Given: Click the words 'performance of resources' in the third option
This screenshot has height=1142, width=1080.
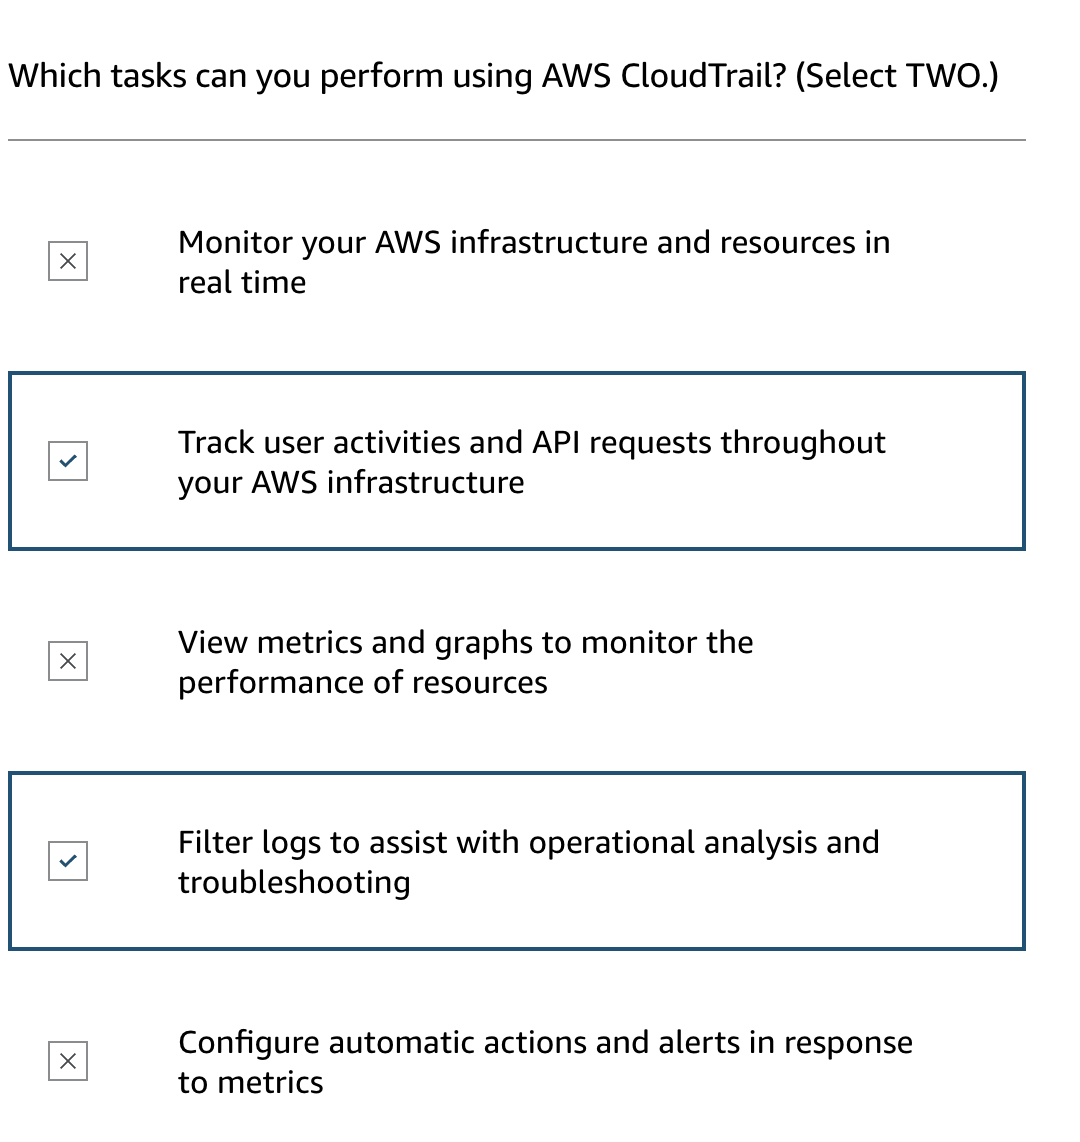Looking at the screenshot, I should tap(362, 683).
